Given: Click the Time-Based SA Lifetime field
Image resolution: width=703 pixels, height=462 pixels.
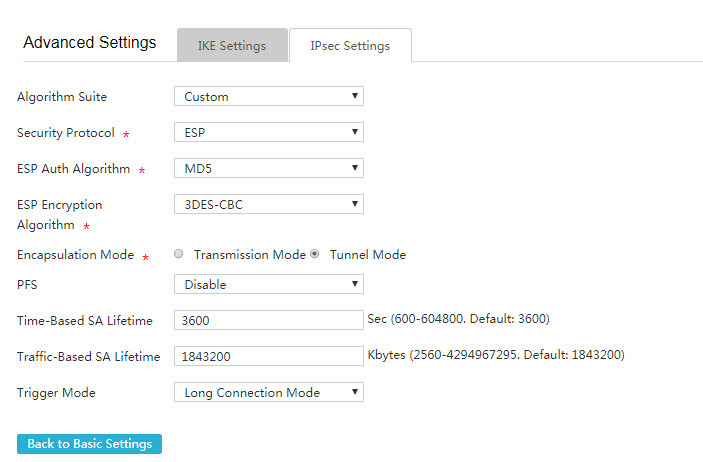Looking at the screenshot, I should point(269,320).
